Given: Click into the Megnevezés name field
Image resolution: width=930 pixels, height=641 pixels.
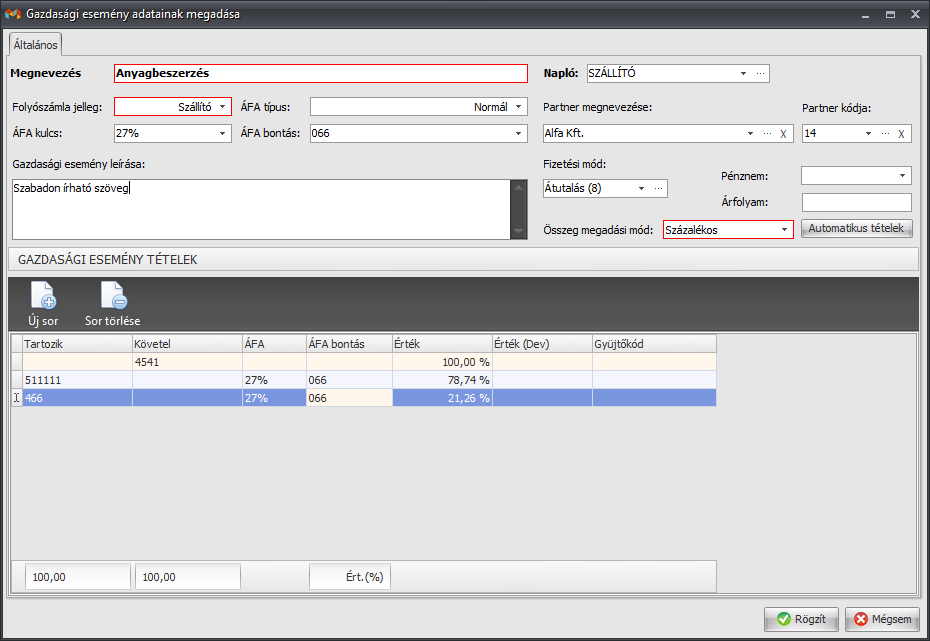Looking at the screenshot, I should point(320,73).
